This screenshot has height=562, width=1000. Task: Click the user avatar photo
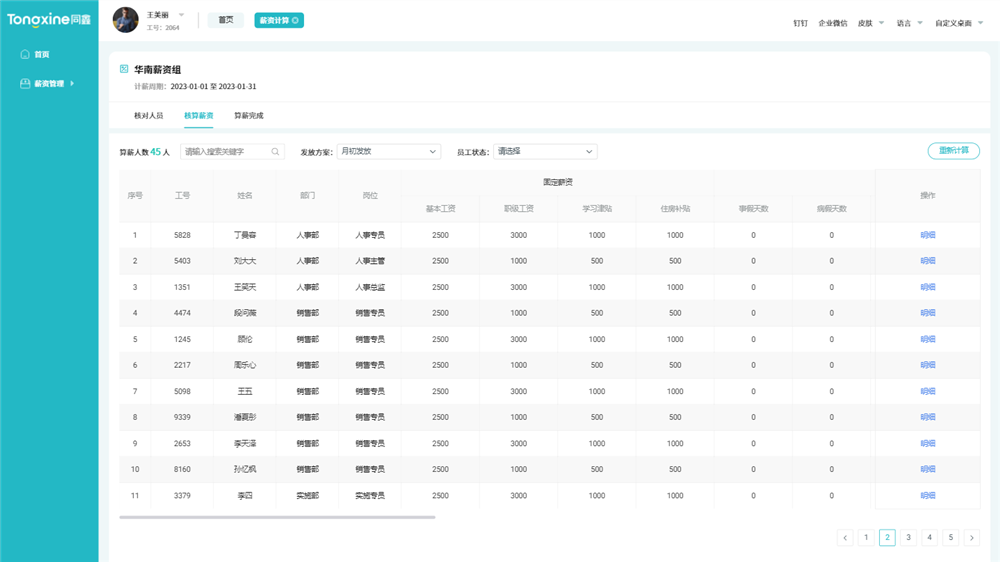125,20
